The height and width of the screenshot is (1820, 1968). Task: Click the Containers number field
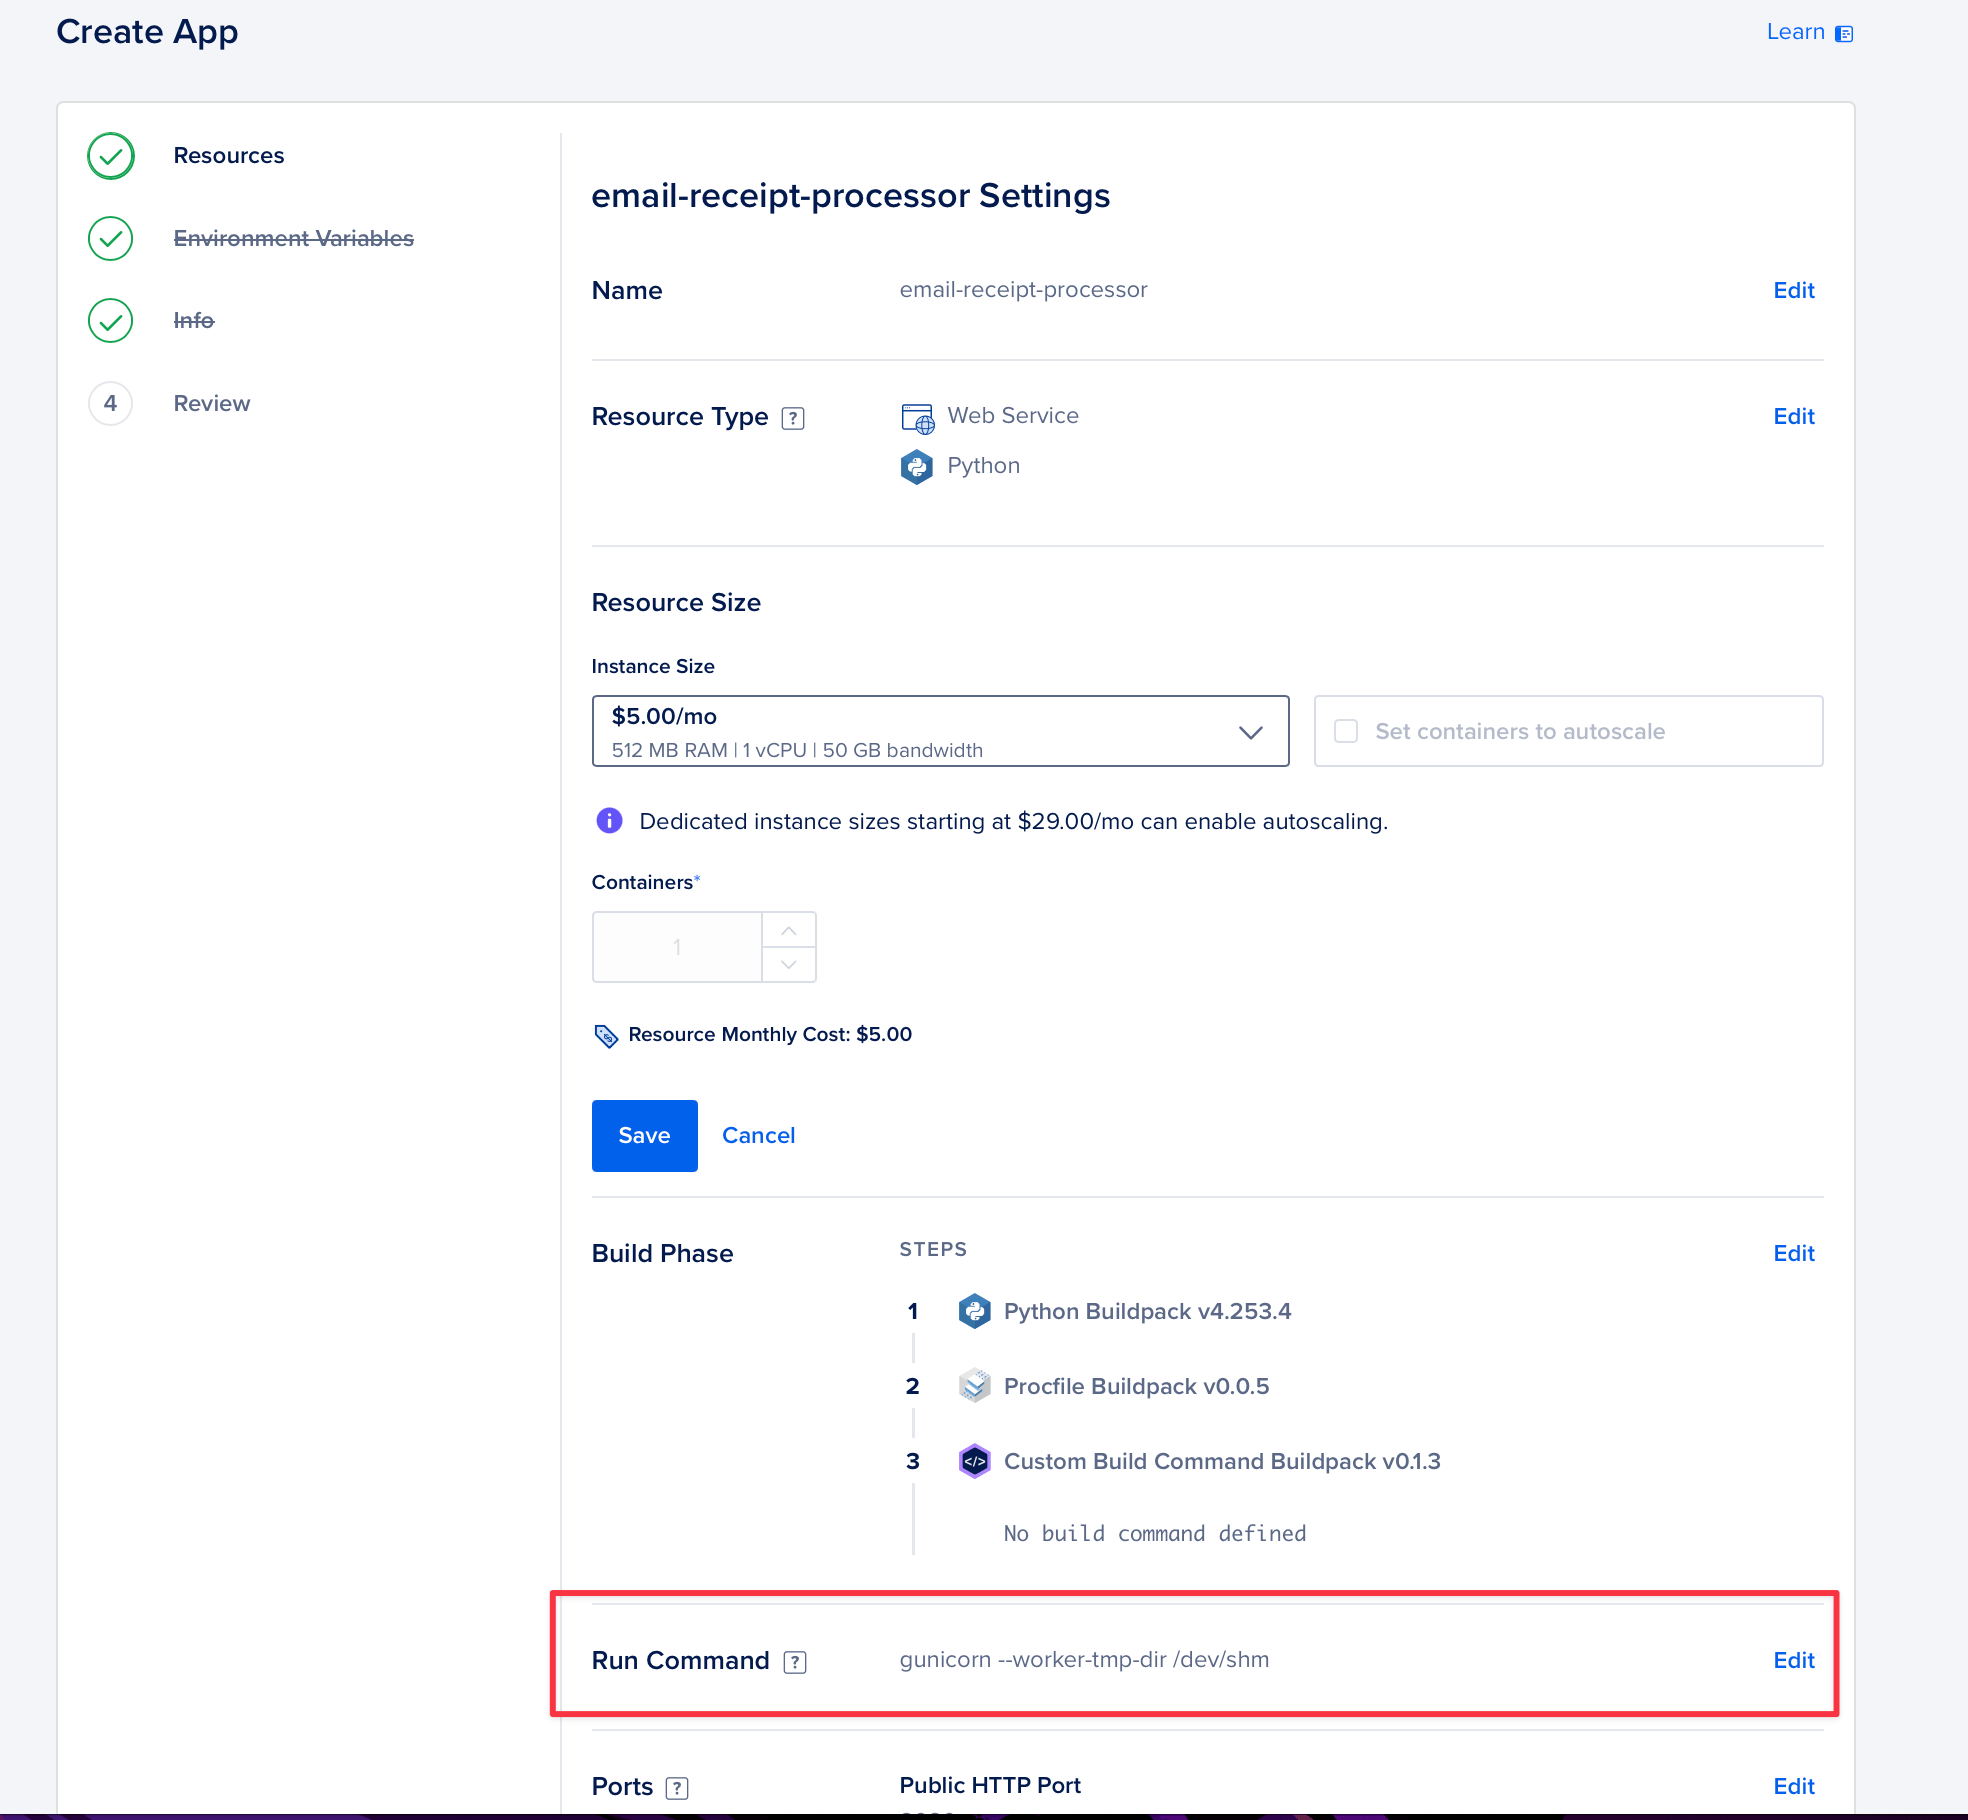coord(677,947)
